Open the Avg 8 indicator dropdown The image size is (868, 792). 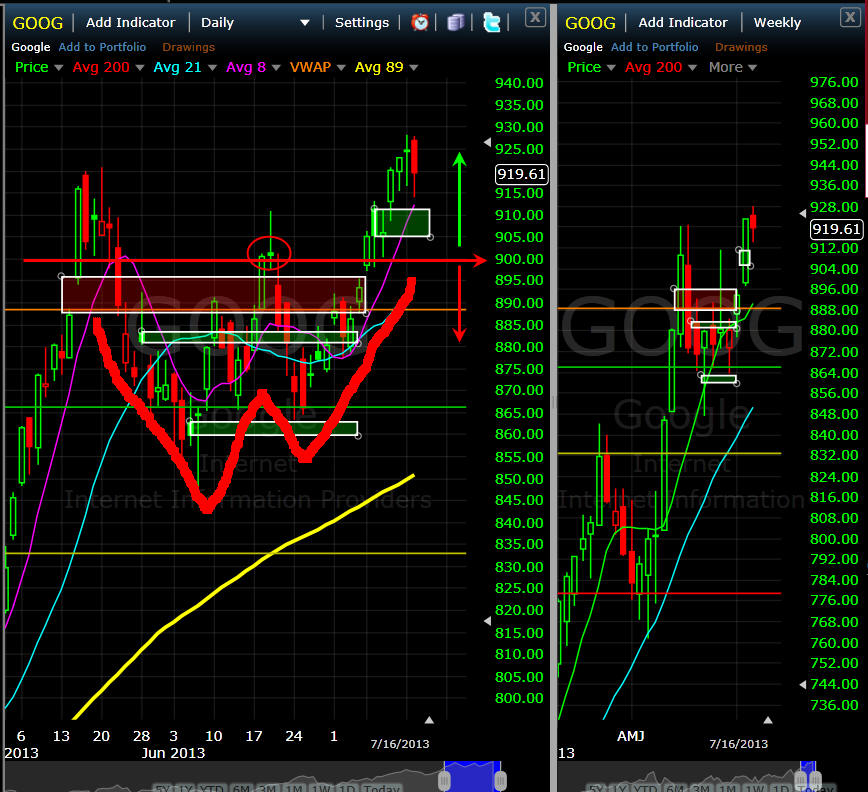coord(276,68)
